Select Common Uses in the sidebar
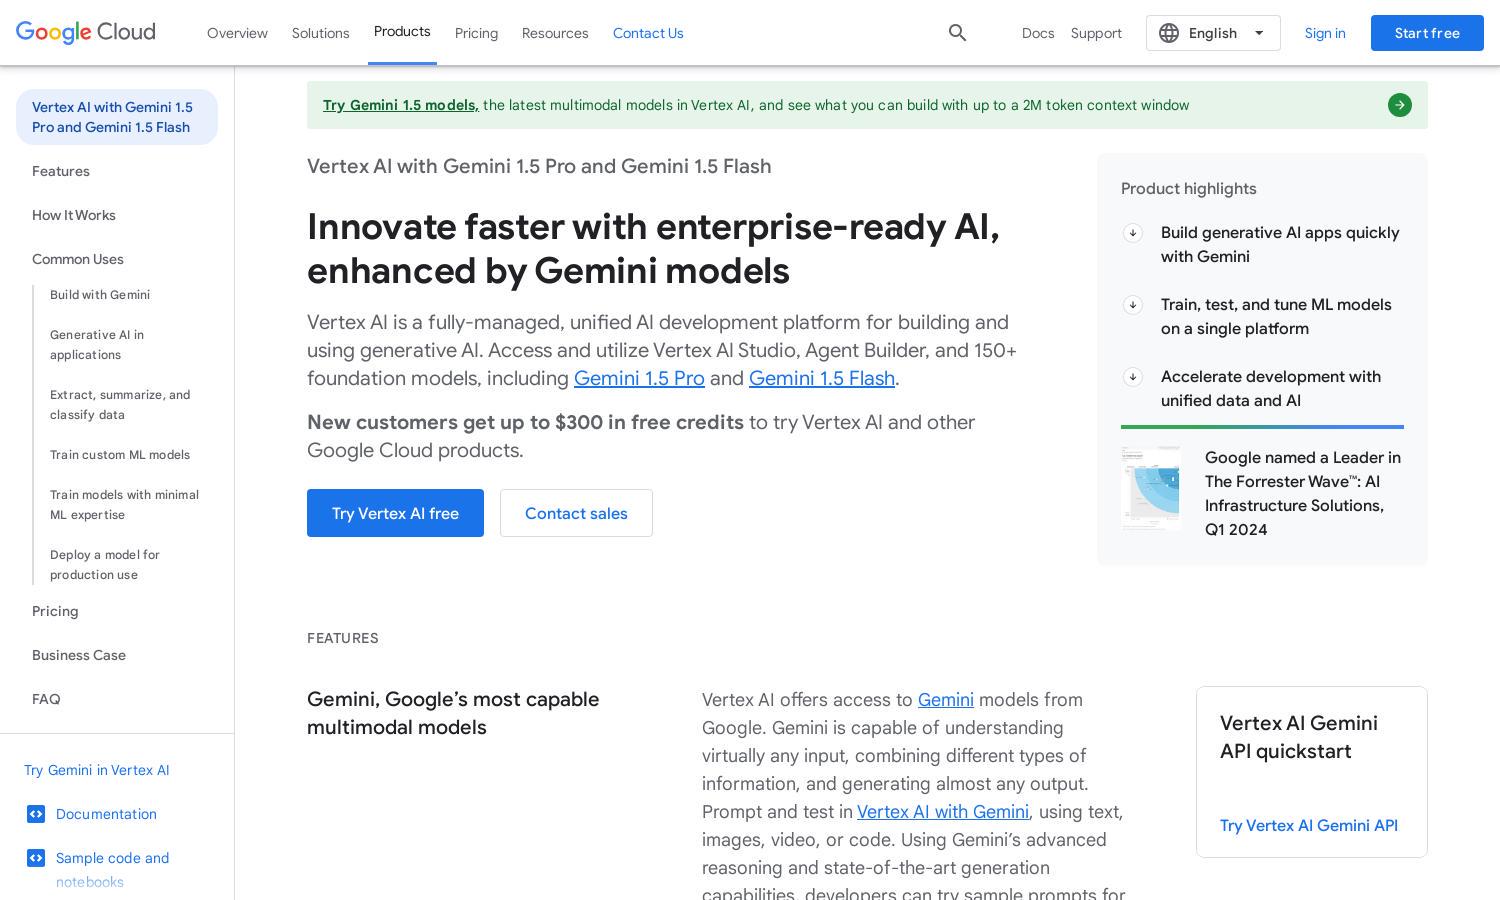This screenshot has height=900, width=1500. pyautogui.click(x=78, y=259)
